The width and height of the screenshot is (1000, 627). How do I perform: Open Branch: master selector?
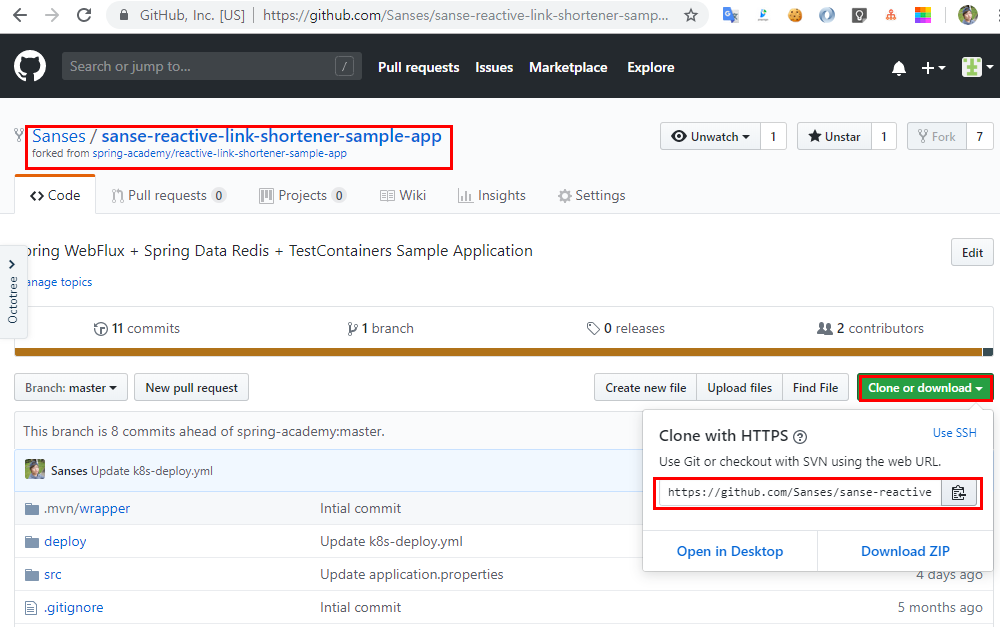click(70, 388)
